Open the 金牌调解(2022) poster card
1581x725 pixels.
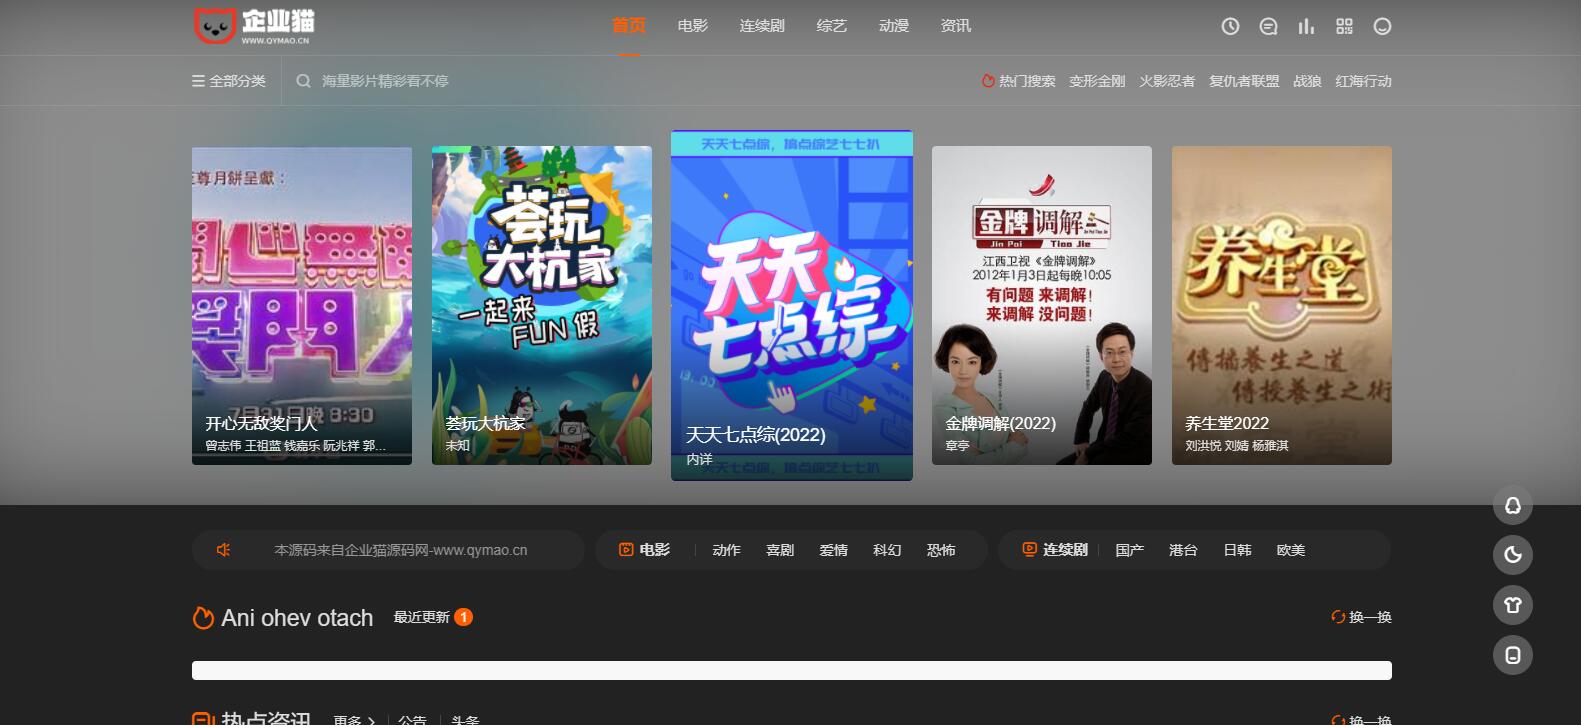click(1042, 306)
